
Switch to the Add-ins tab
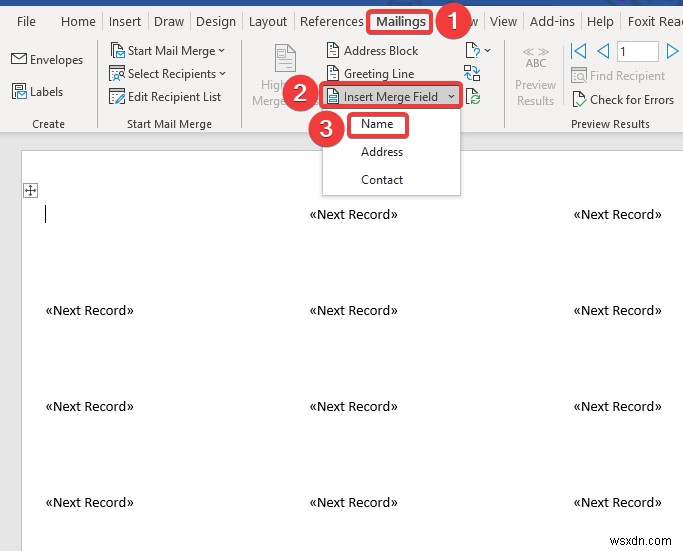click(552, 21)
